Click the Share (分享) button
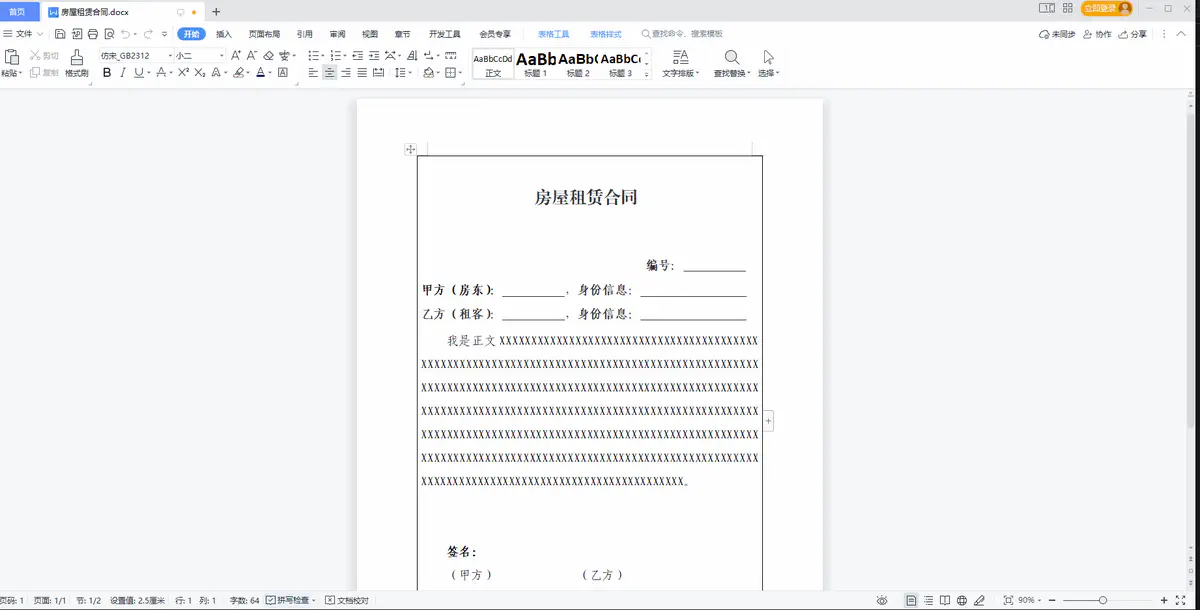The width and height of the screenshot is (1200, 610). [1133, 34]
